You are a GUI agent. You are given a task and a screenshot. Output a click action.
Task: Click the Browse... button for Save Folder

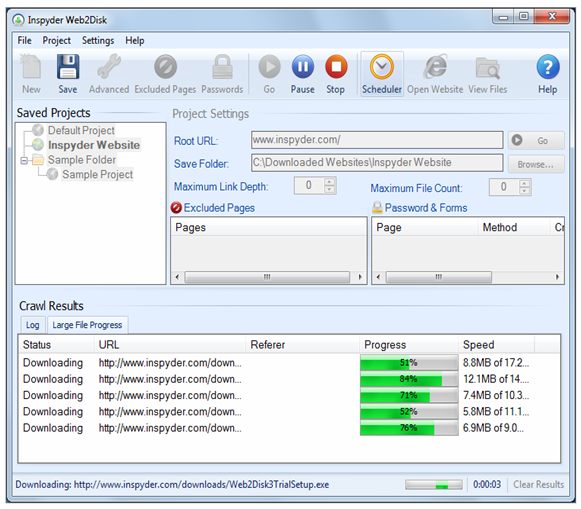click(x=536, y=164)
